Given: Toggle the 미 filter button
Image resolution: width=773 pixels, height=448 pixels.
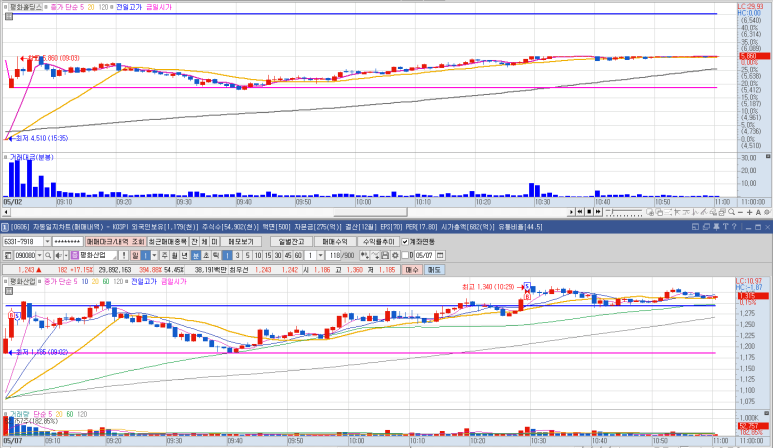Looking at the screenshot, I should tap(214, 241).
